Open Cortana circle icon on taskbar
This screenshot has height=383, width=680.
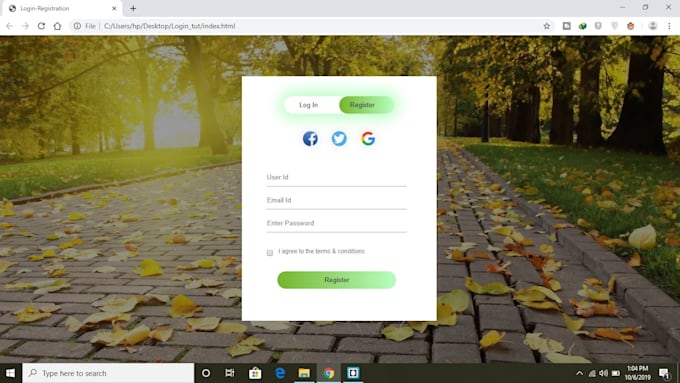pyautogui.click(x=206, y=373)
